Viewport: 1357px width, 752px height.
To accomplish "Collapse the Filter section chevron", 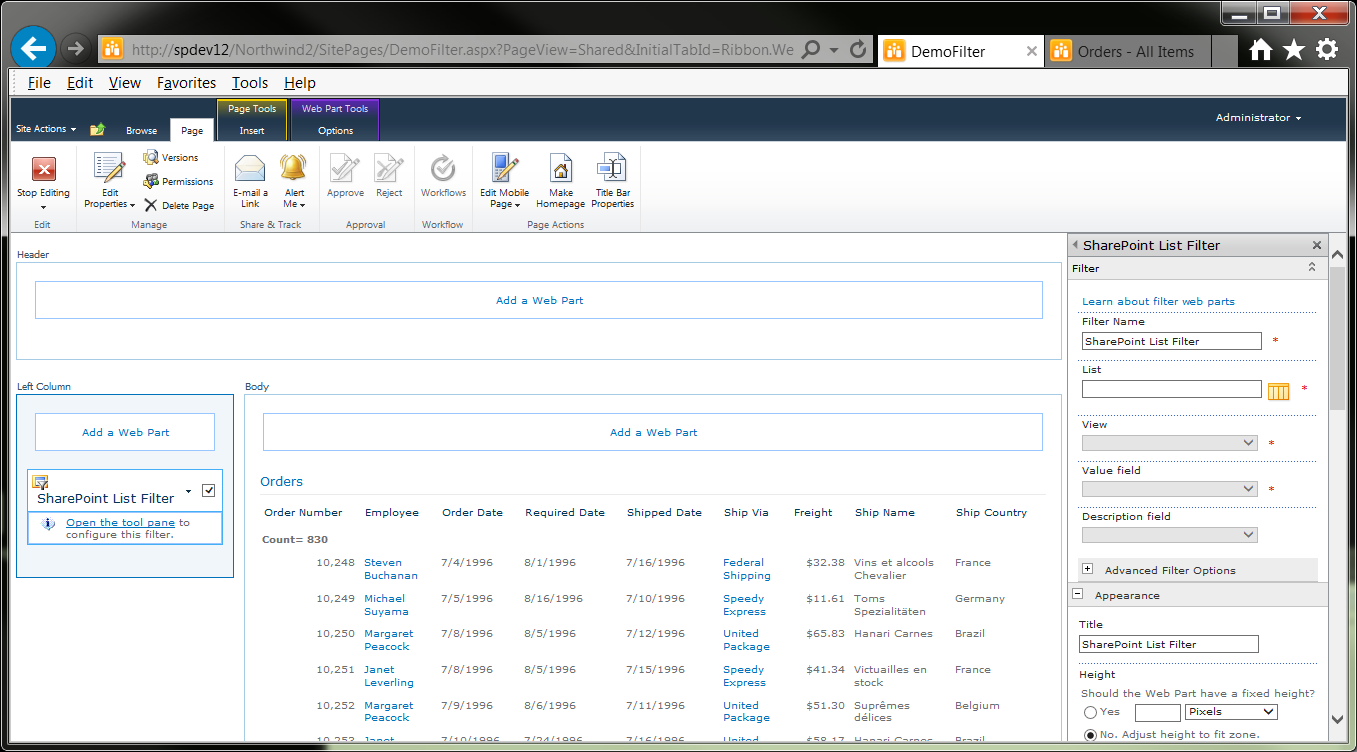I will click(x=1312, y=268).
